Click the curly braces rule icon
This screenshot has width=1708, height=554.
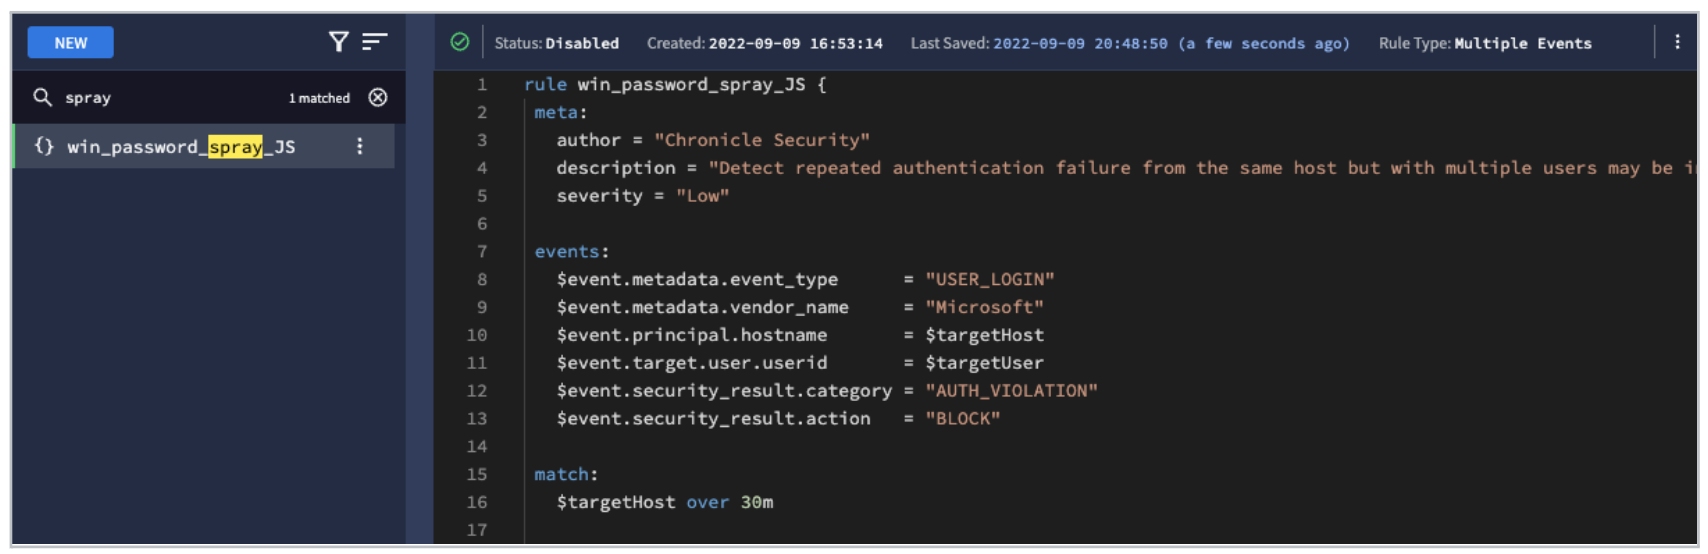coord(44,146)
